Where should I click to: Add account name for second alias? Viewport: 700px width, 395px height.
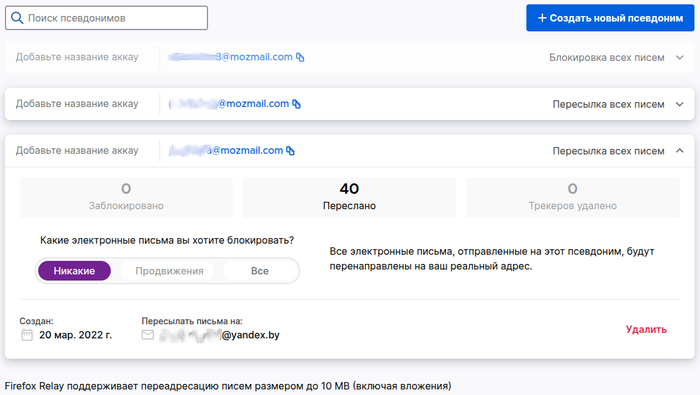pos(77,104)
